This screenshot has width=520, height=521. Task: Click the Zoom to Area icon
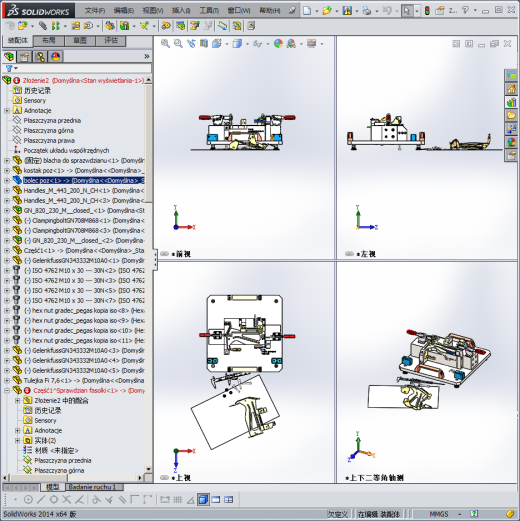coord(178,43)
